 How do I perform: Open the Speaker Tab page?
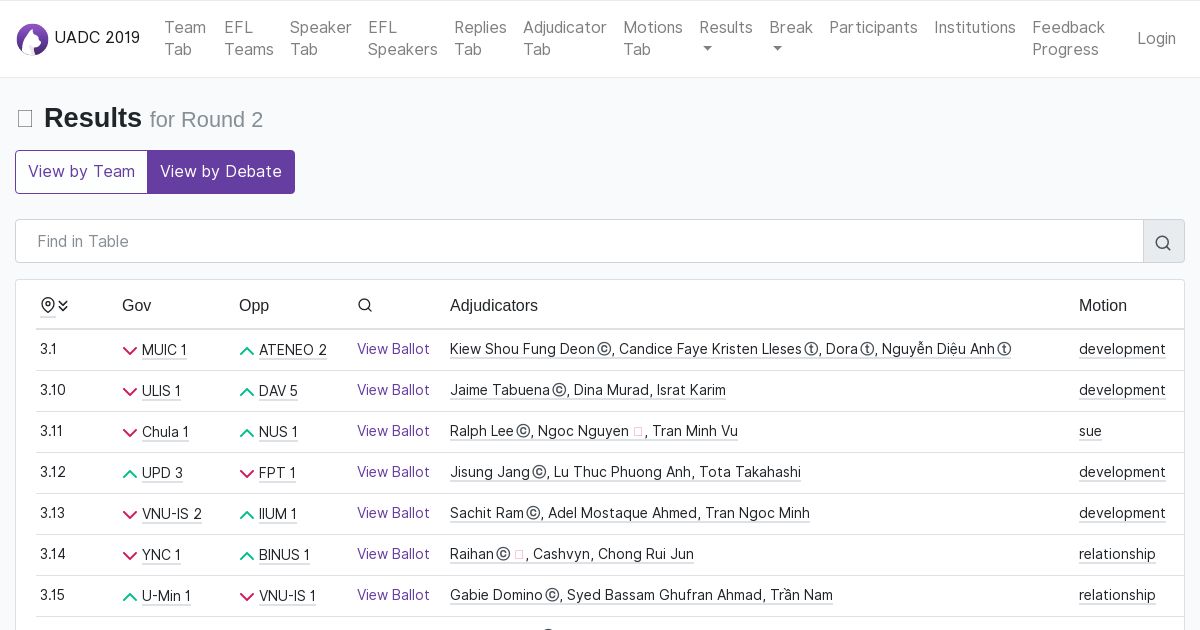pyautogui.click(x=320, y=38)
